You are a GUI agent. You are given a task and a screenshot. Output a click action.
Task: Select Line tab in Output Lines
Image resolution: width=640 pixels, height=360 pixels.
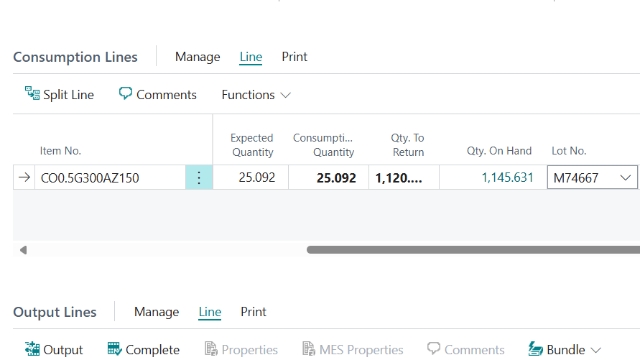tap(210, 312)
